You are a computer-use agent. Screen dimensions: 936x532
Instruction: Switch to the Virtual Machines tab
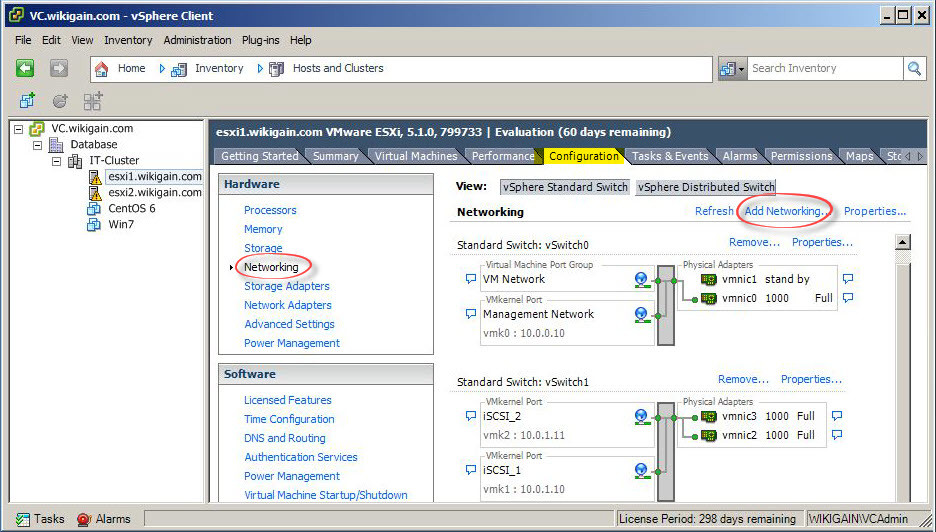pyautogui.click(x=415, y=156)
